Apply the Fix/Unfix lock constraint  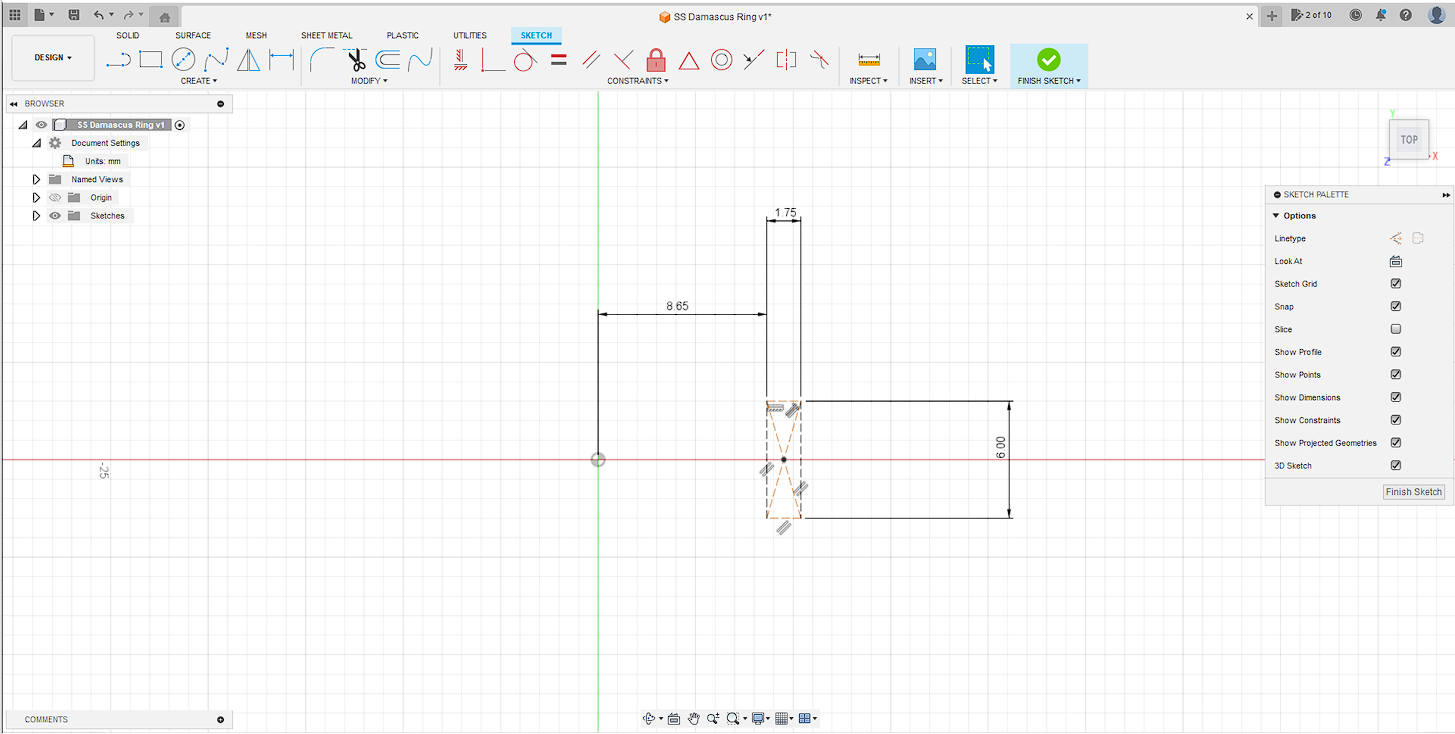[x=656, y=60]
